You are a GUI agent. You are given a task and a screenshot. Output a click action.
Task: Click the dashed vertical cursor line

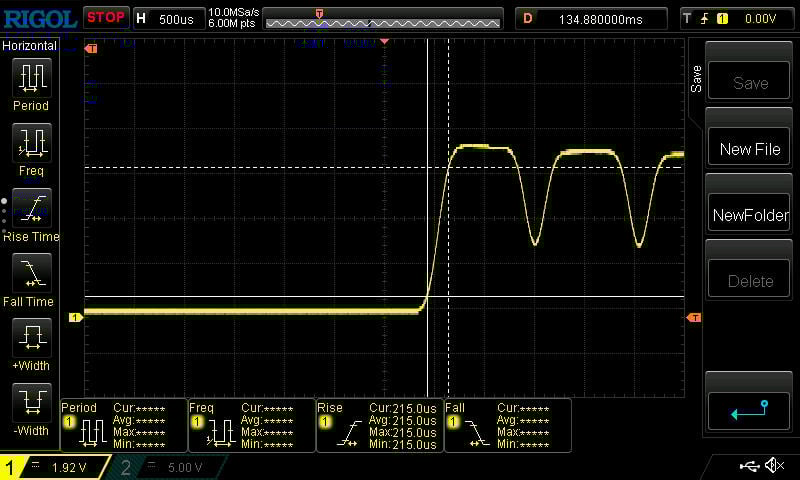[x=448, y=218]
